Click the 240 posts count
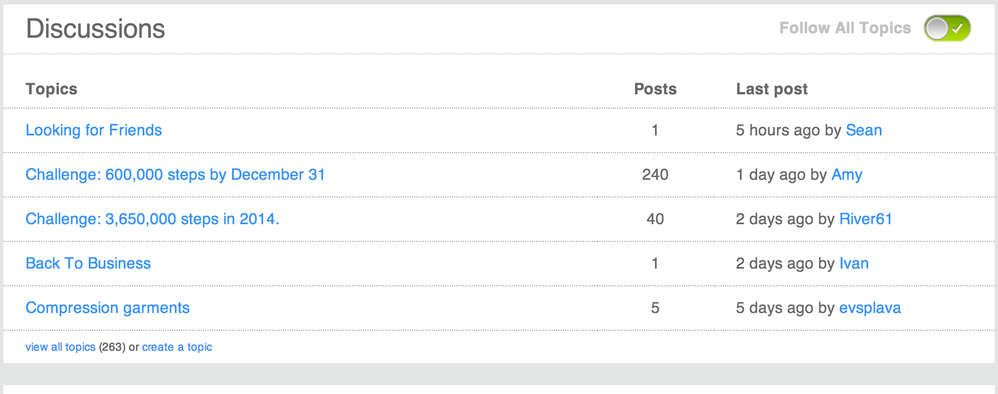Image resolution: width=998 pixels, height=394 pixels. tap(656, 175)
